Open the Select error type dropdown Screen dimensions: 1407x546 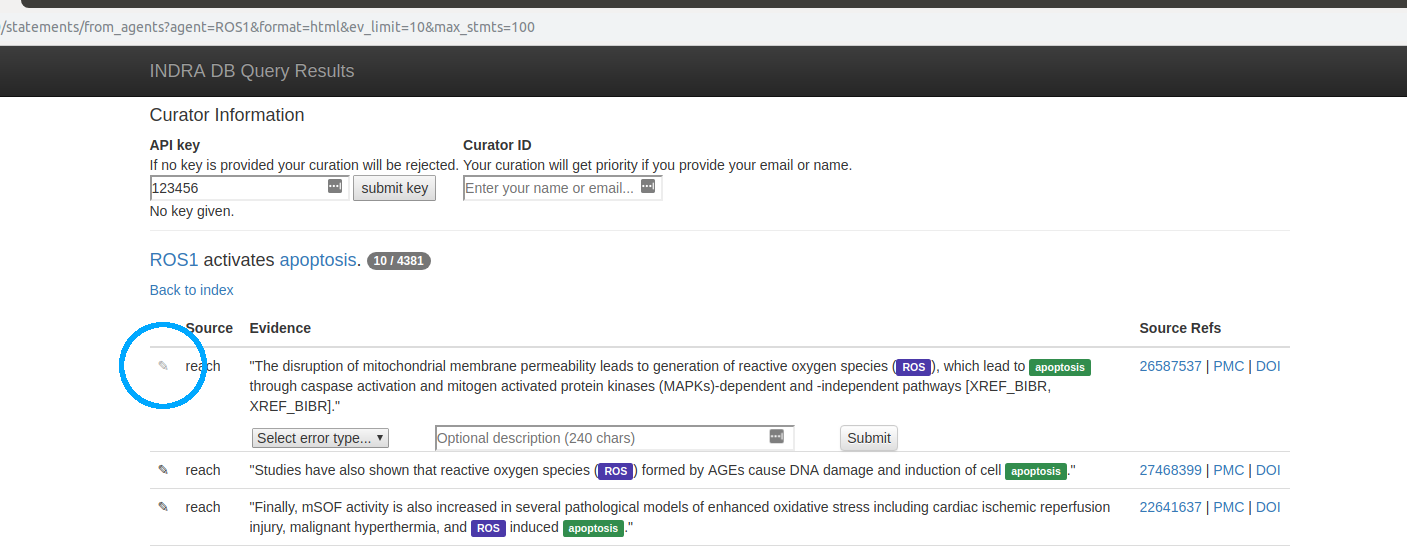point(320,438)
